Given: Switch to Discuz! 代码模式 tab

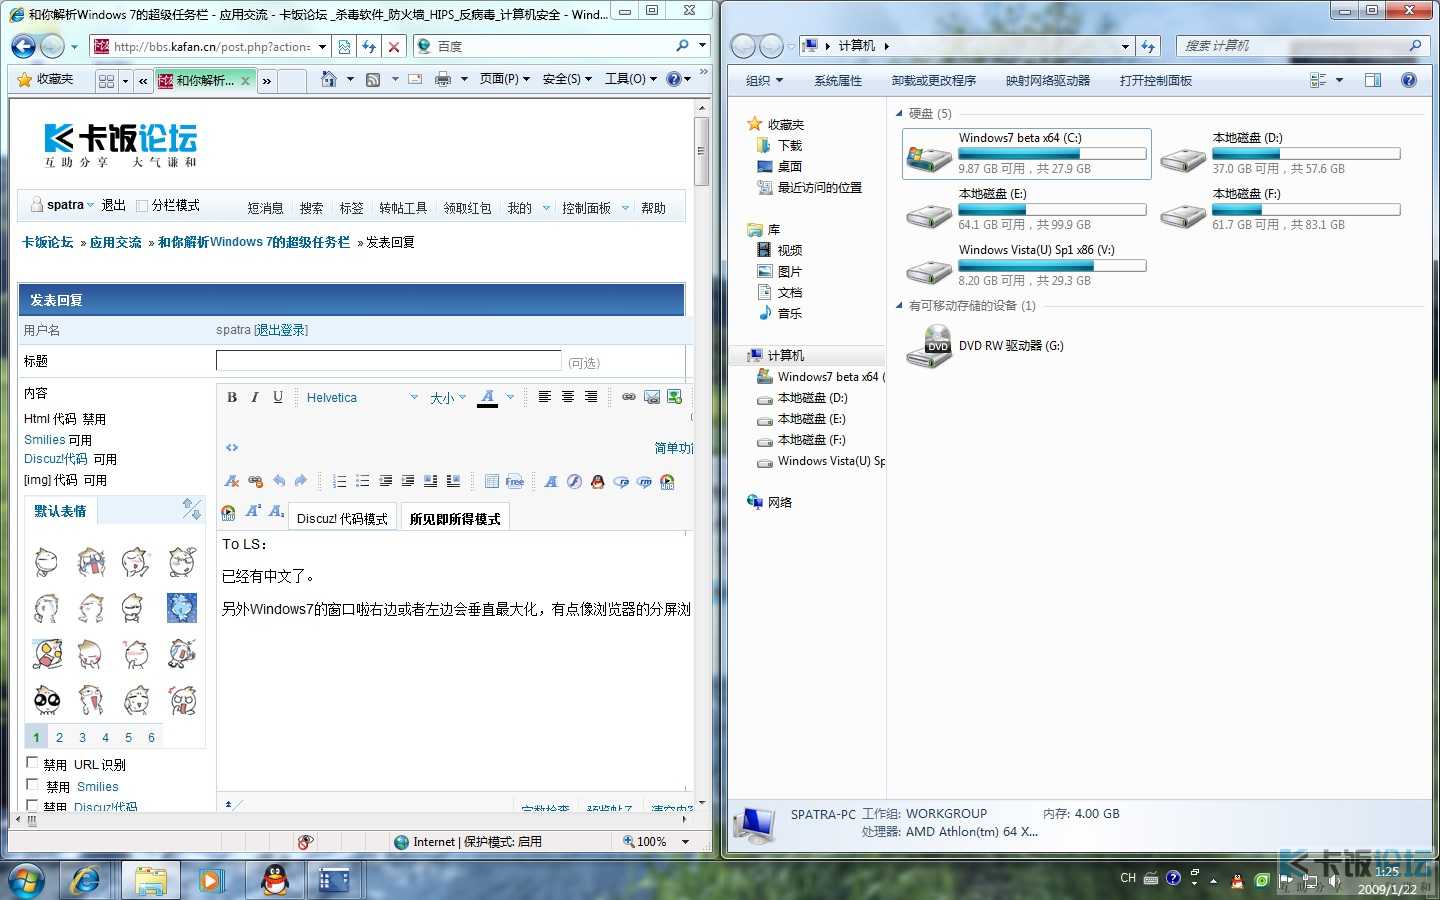Looking at the screenshot, I should 342,518.
